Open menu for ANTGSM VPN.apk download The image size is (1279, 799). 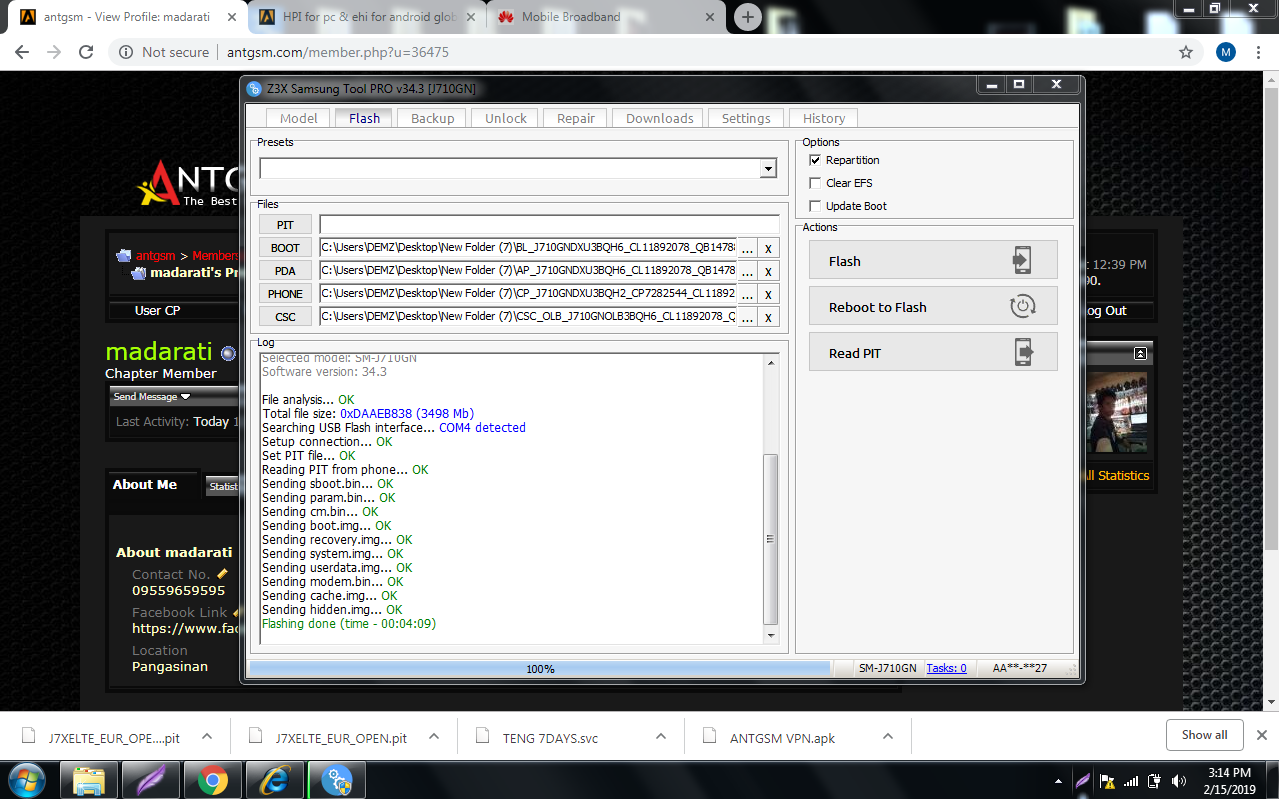click(x=888, y=736)
